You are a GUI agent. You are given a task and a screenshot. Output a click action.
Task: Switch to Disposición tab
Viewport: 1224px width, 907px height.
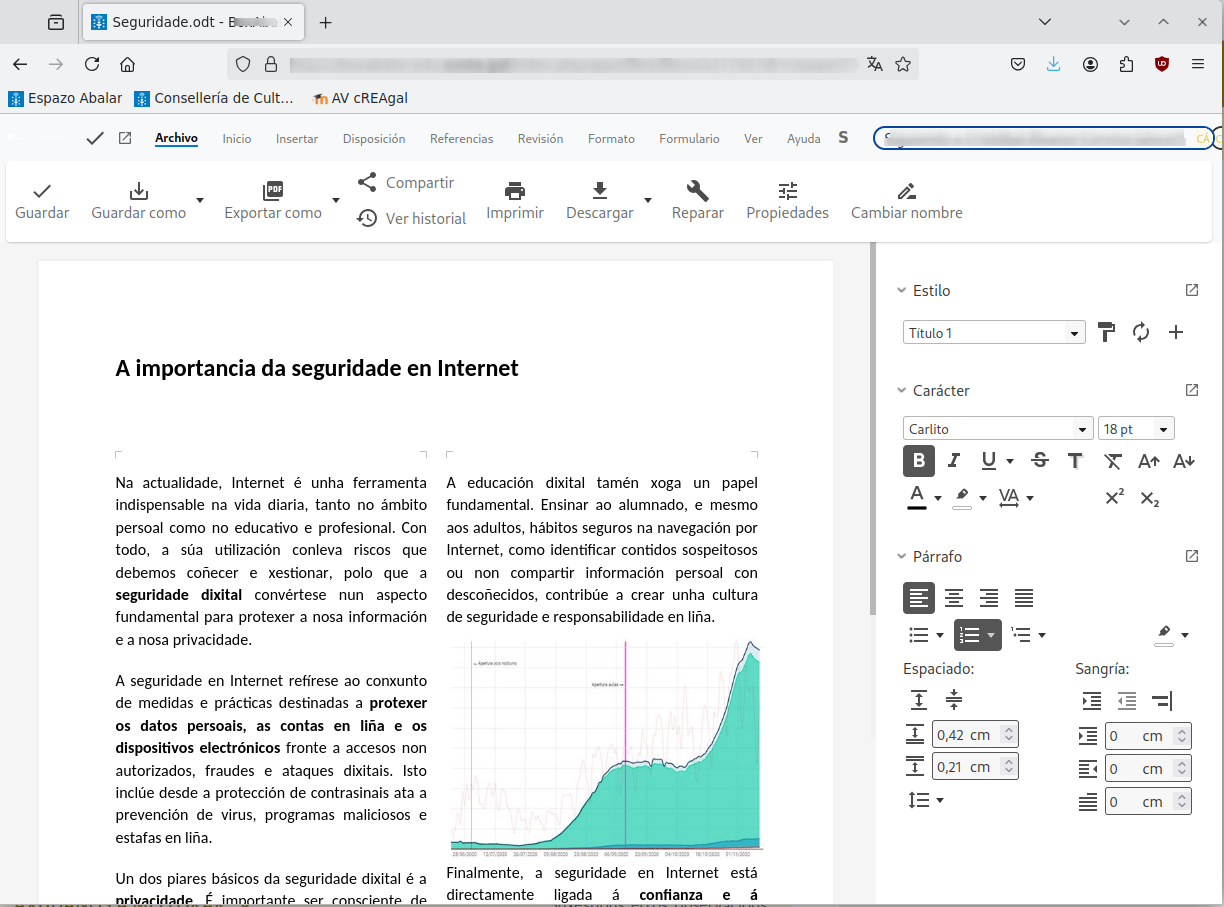pos(374,139)
